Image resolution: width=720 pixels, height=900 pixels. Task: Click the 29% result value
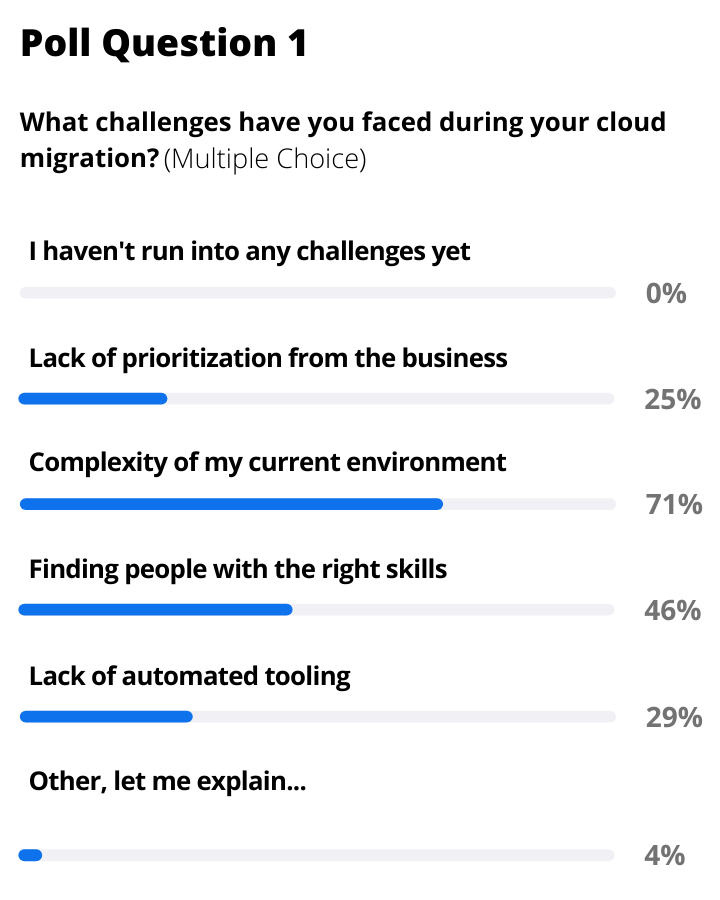pos(673,717)
